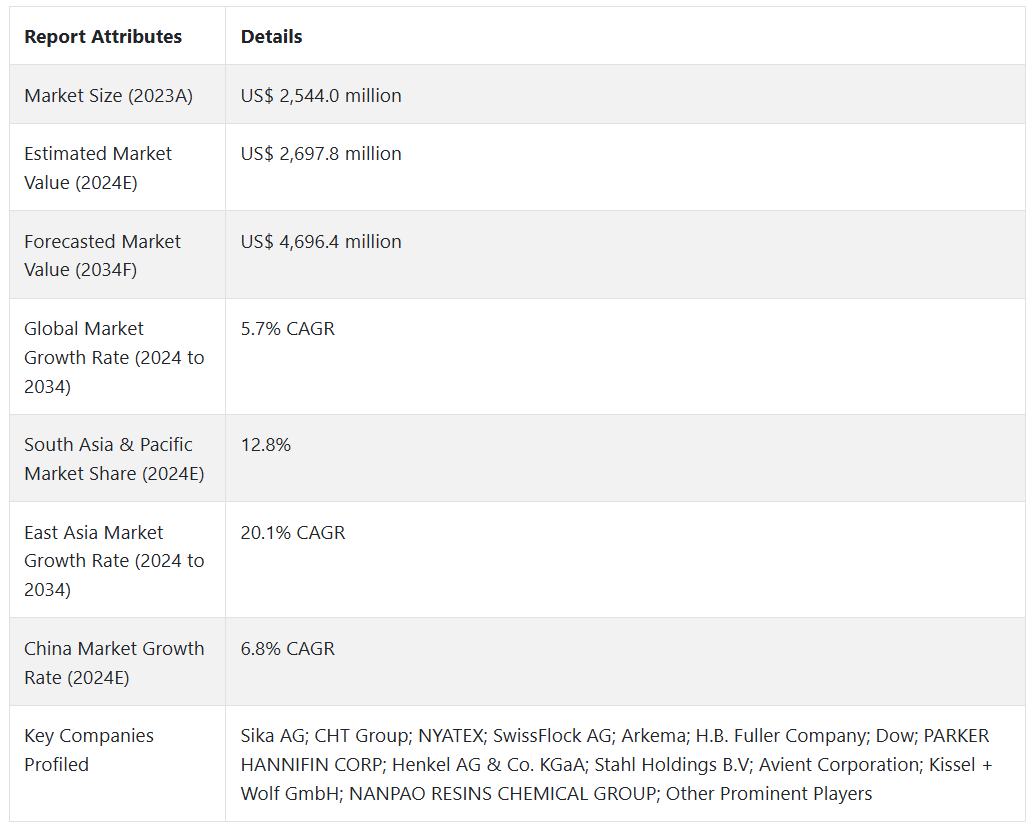1036x828 pixels.
Task: Select 'East Asia Market Growth Rate' cell
Action: click(x=114, y=561)
